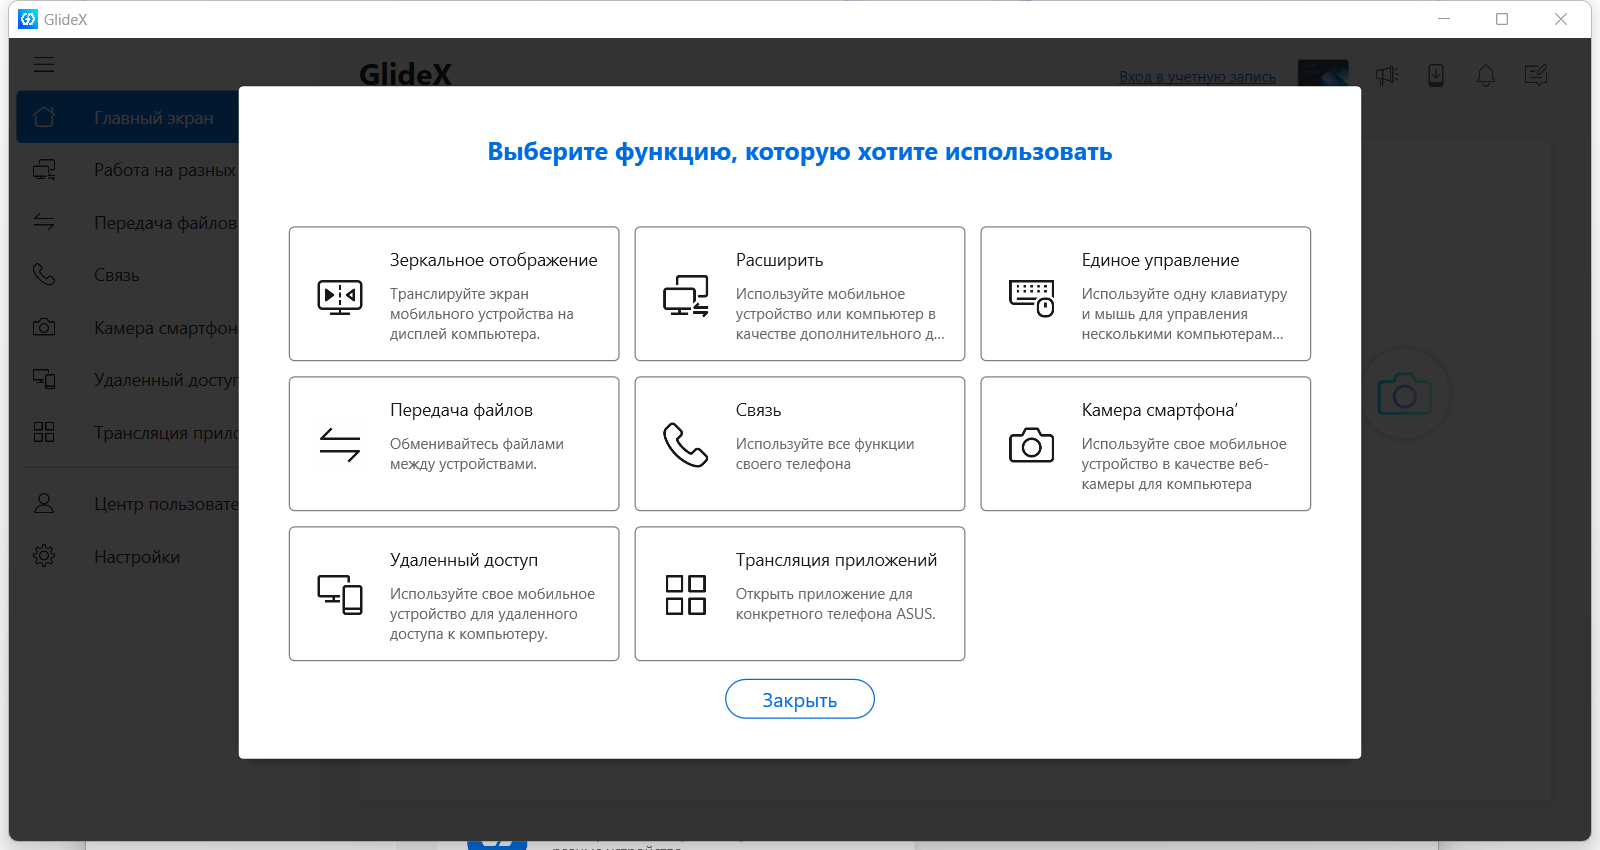Click the large round camera button behind the dialog
This screenshot has height=850, width=1600.
[x=1405, y=395]
